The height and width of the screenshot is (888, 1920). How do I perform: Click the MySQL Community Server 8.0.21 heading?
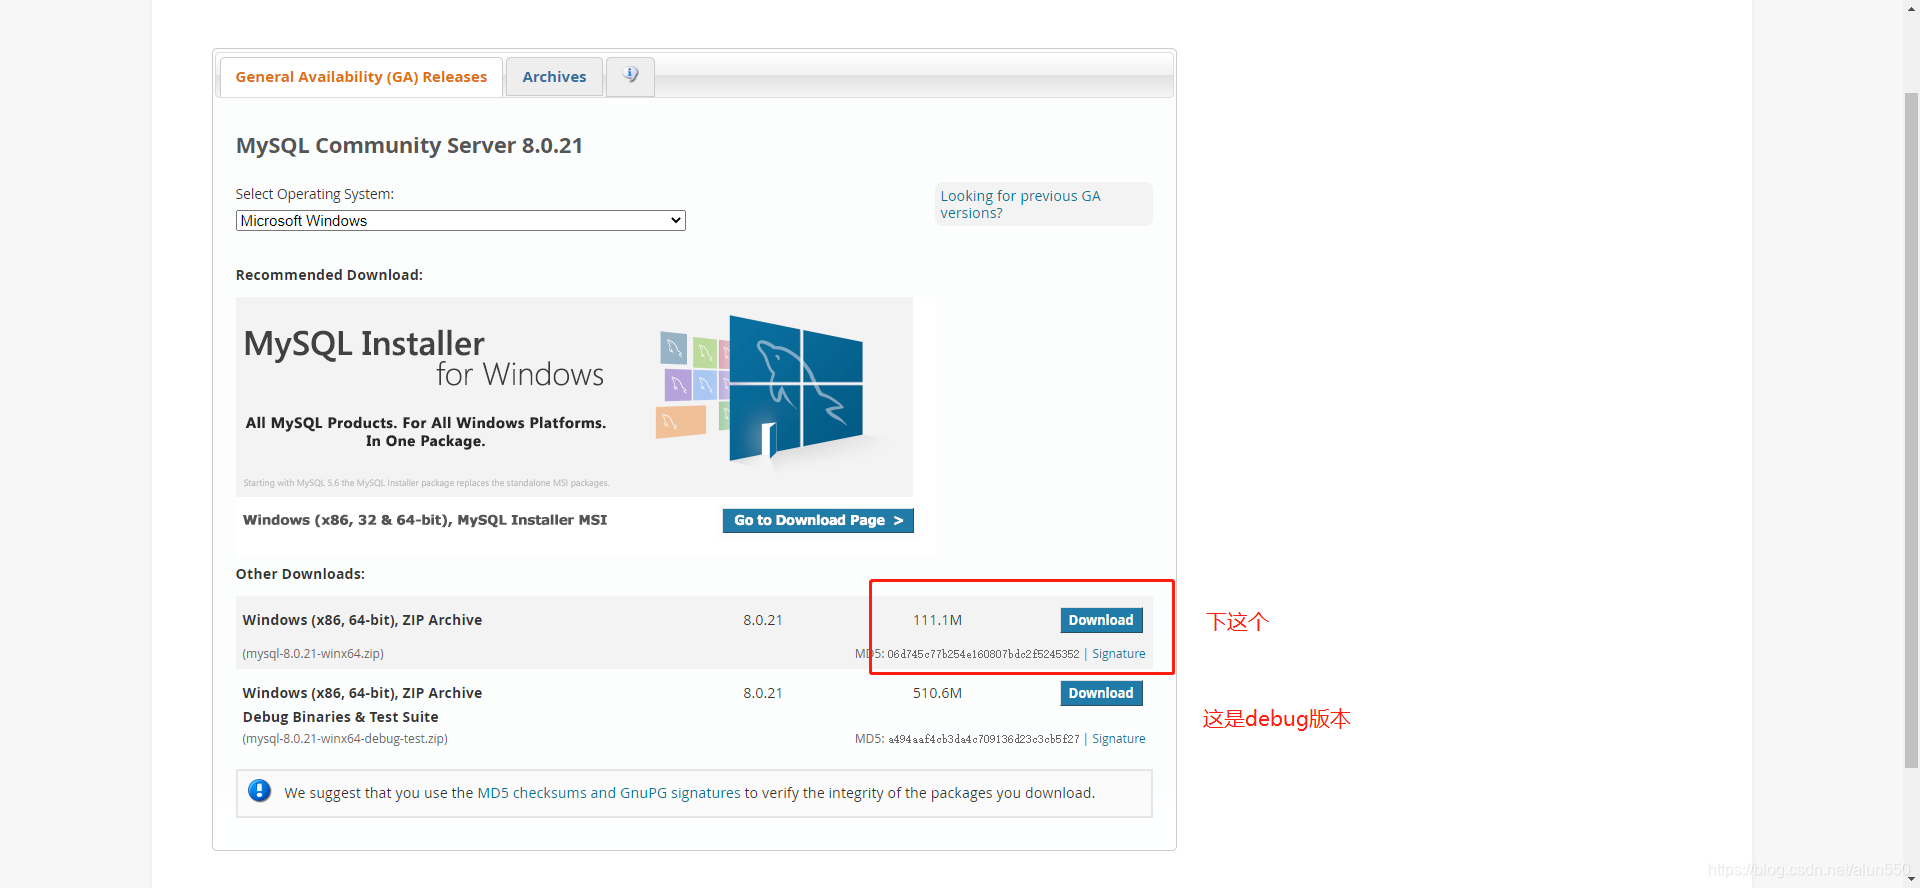point(409,146)
